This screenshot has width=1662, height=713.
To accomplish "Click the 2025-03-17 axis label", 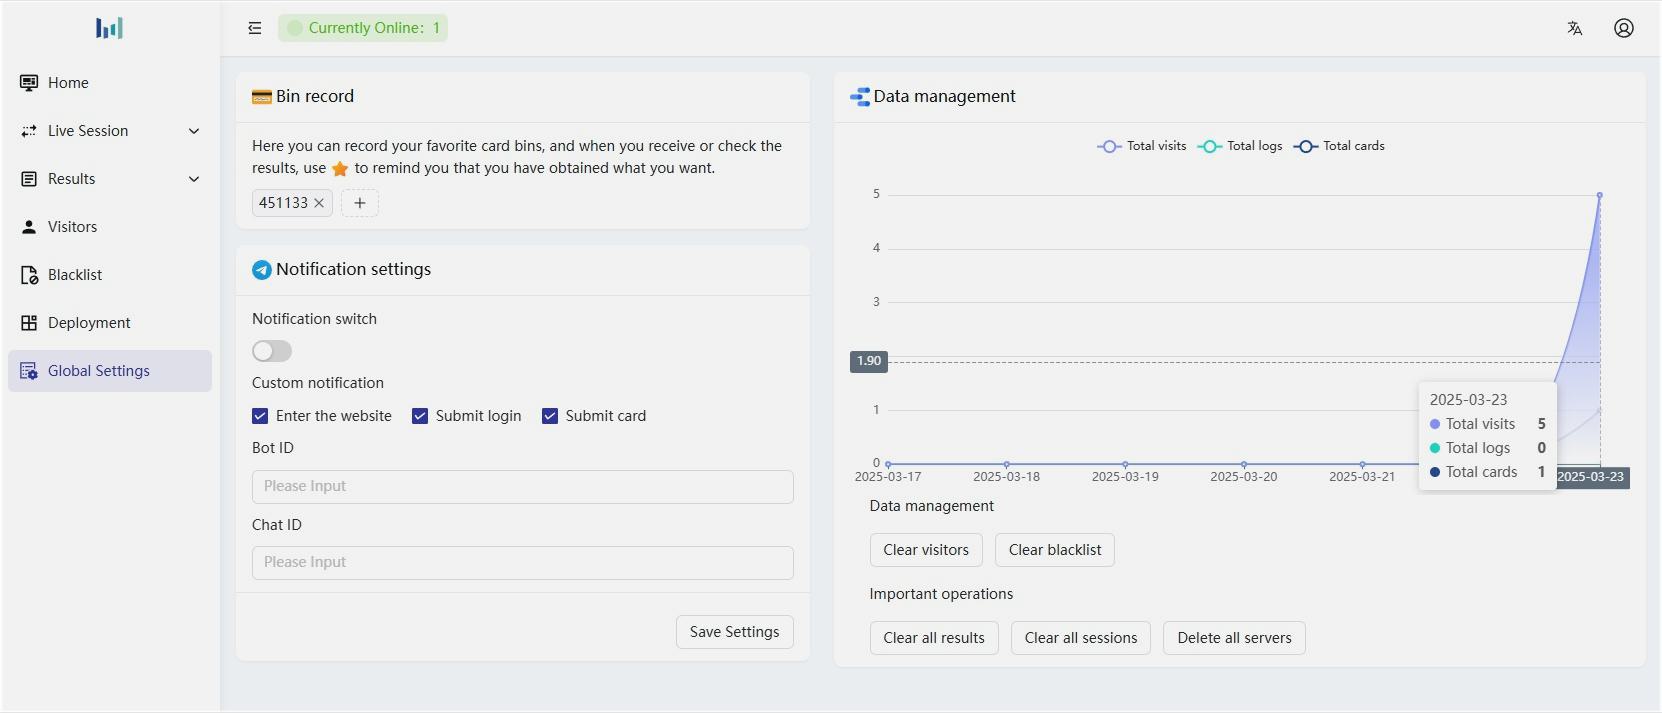I will tap(888, 477).
